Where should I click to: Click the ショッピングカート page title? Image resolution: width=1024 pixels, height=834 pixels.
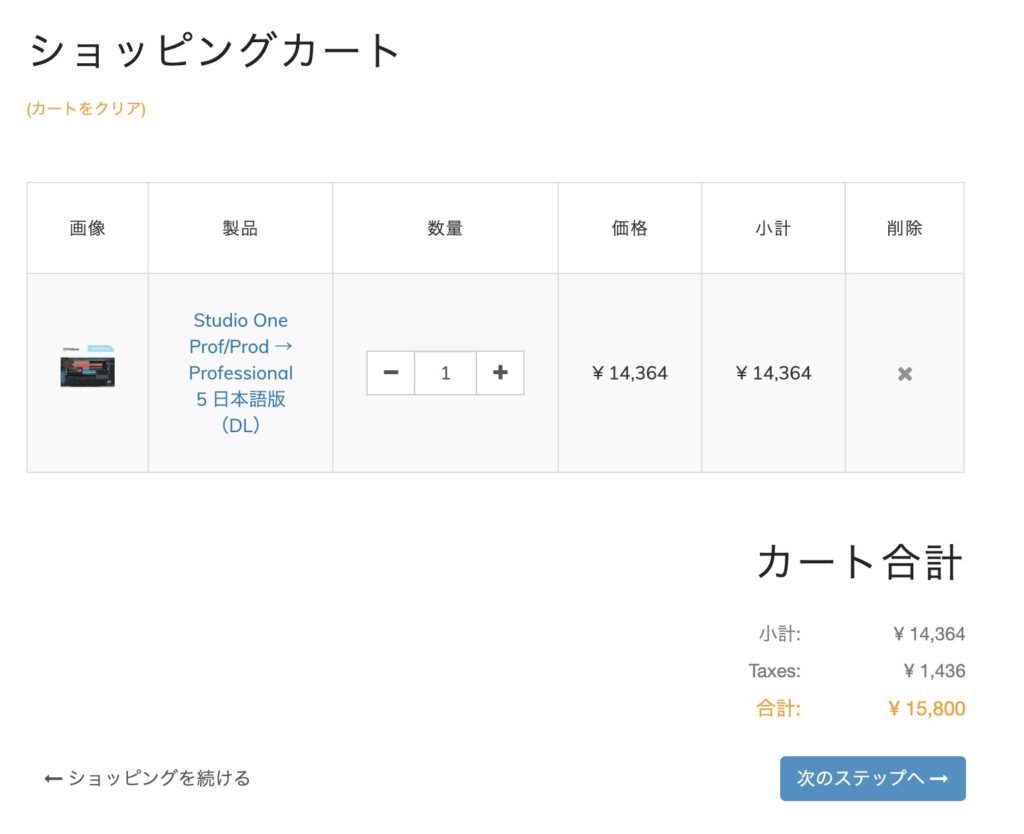tap(215, 51)
